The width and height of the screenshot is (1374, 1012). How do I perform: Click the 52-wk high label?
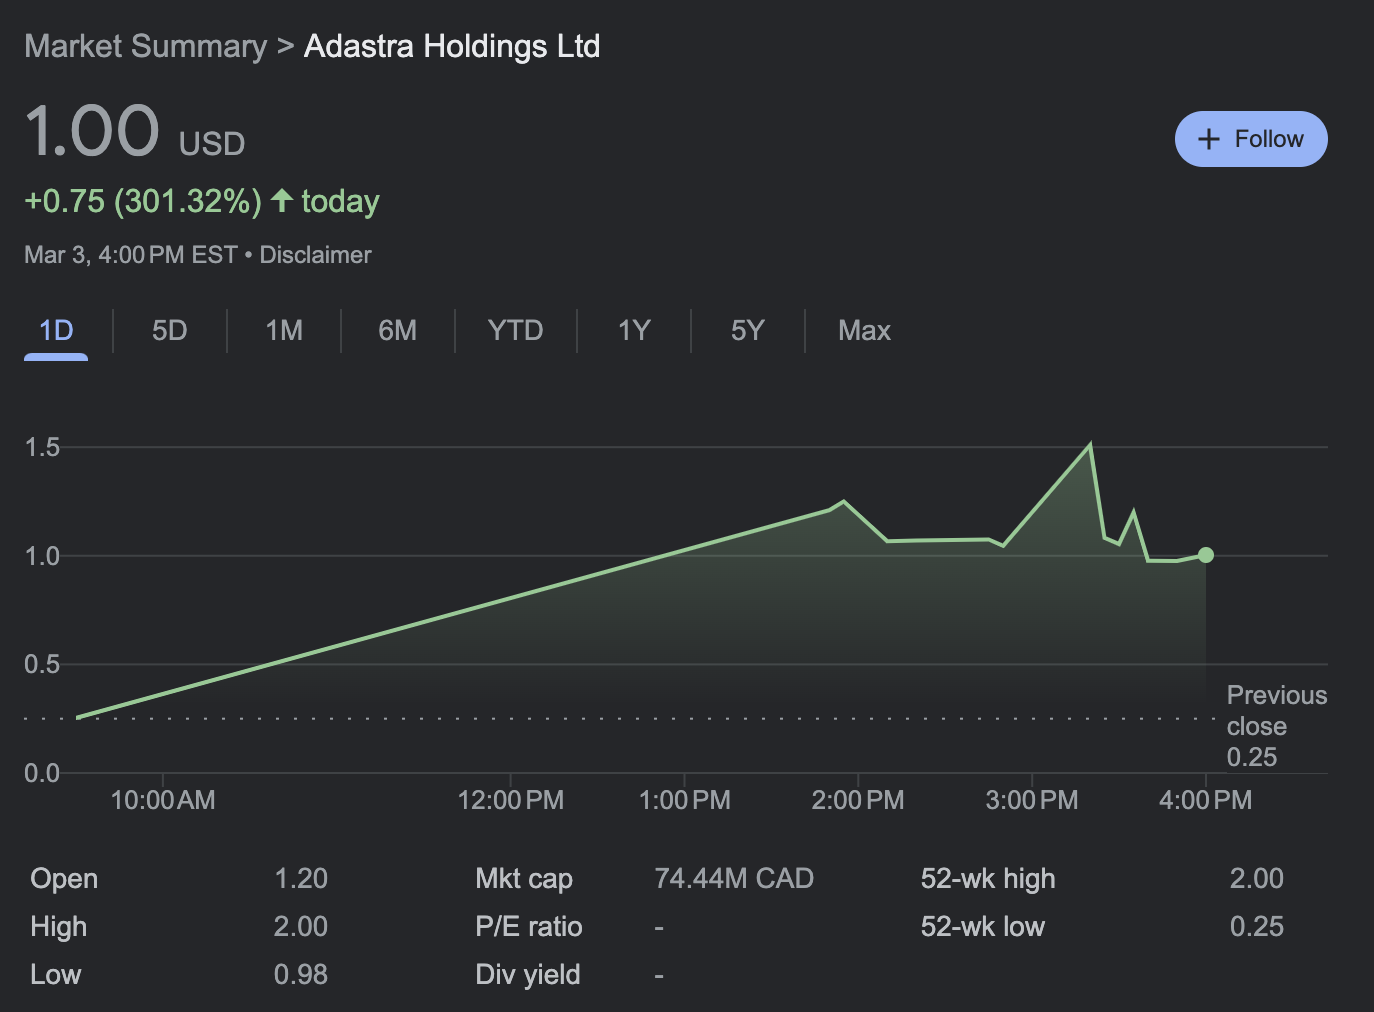pyautogui.click(x=988, y=879)
